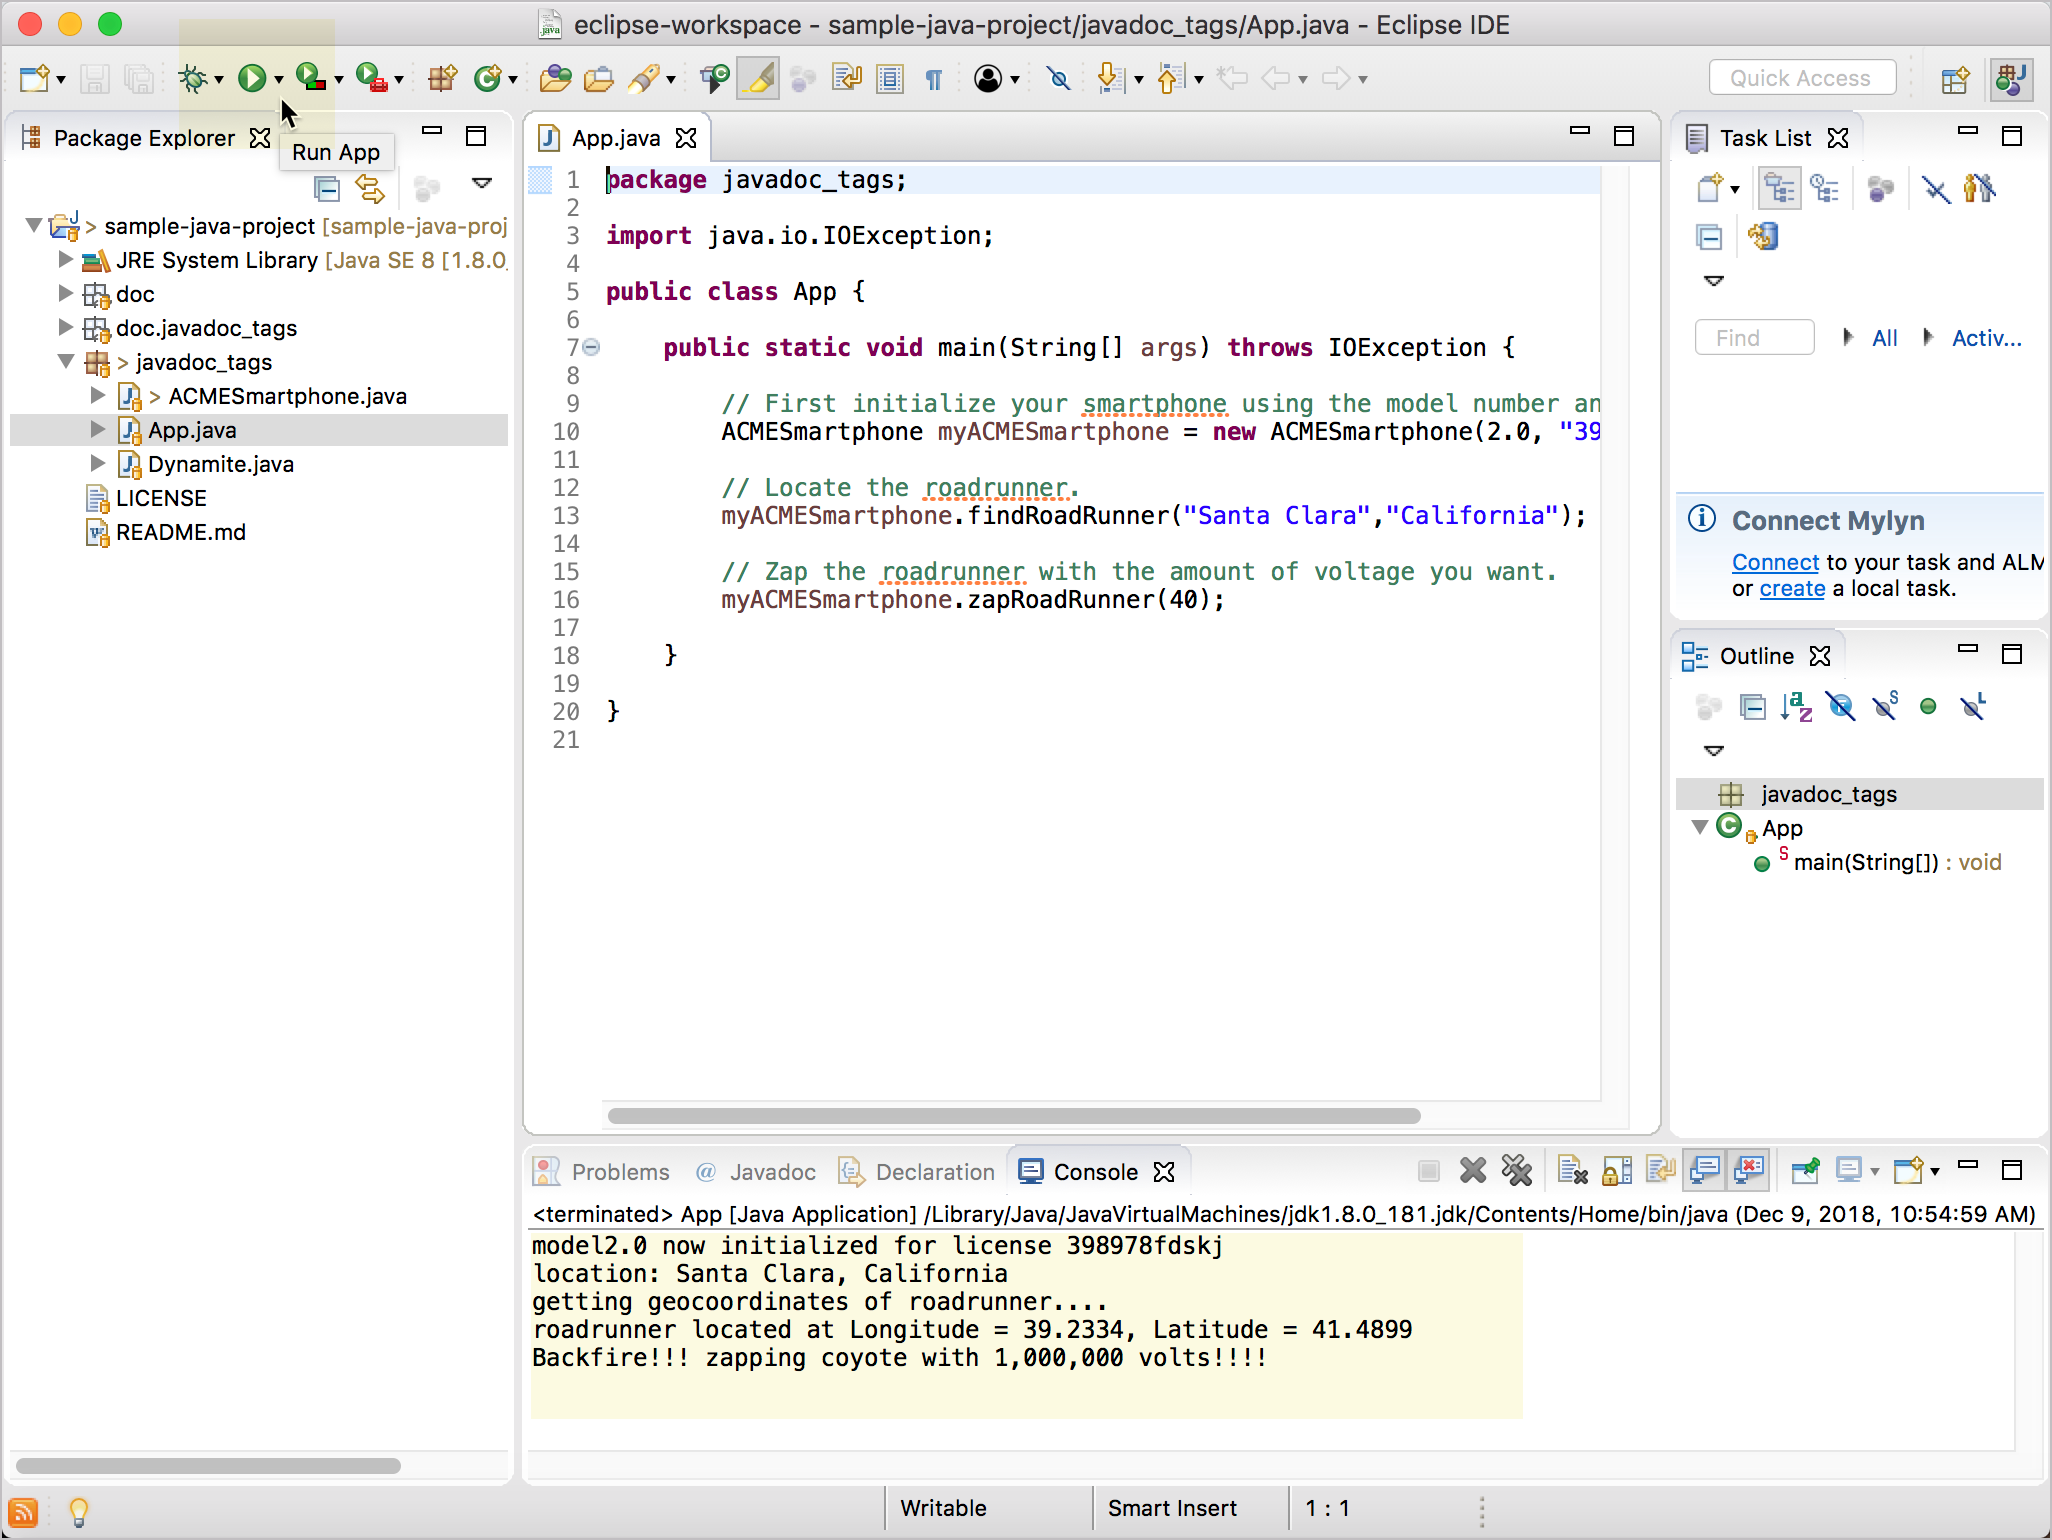Create a New Java Class
The width and height of the screenshot is (2052, 1540).
click(489, 78)
